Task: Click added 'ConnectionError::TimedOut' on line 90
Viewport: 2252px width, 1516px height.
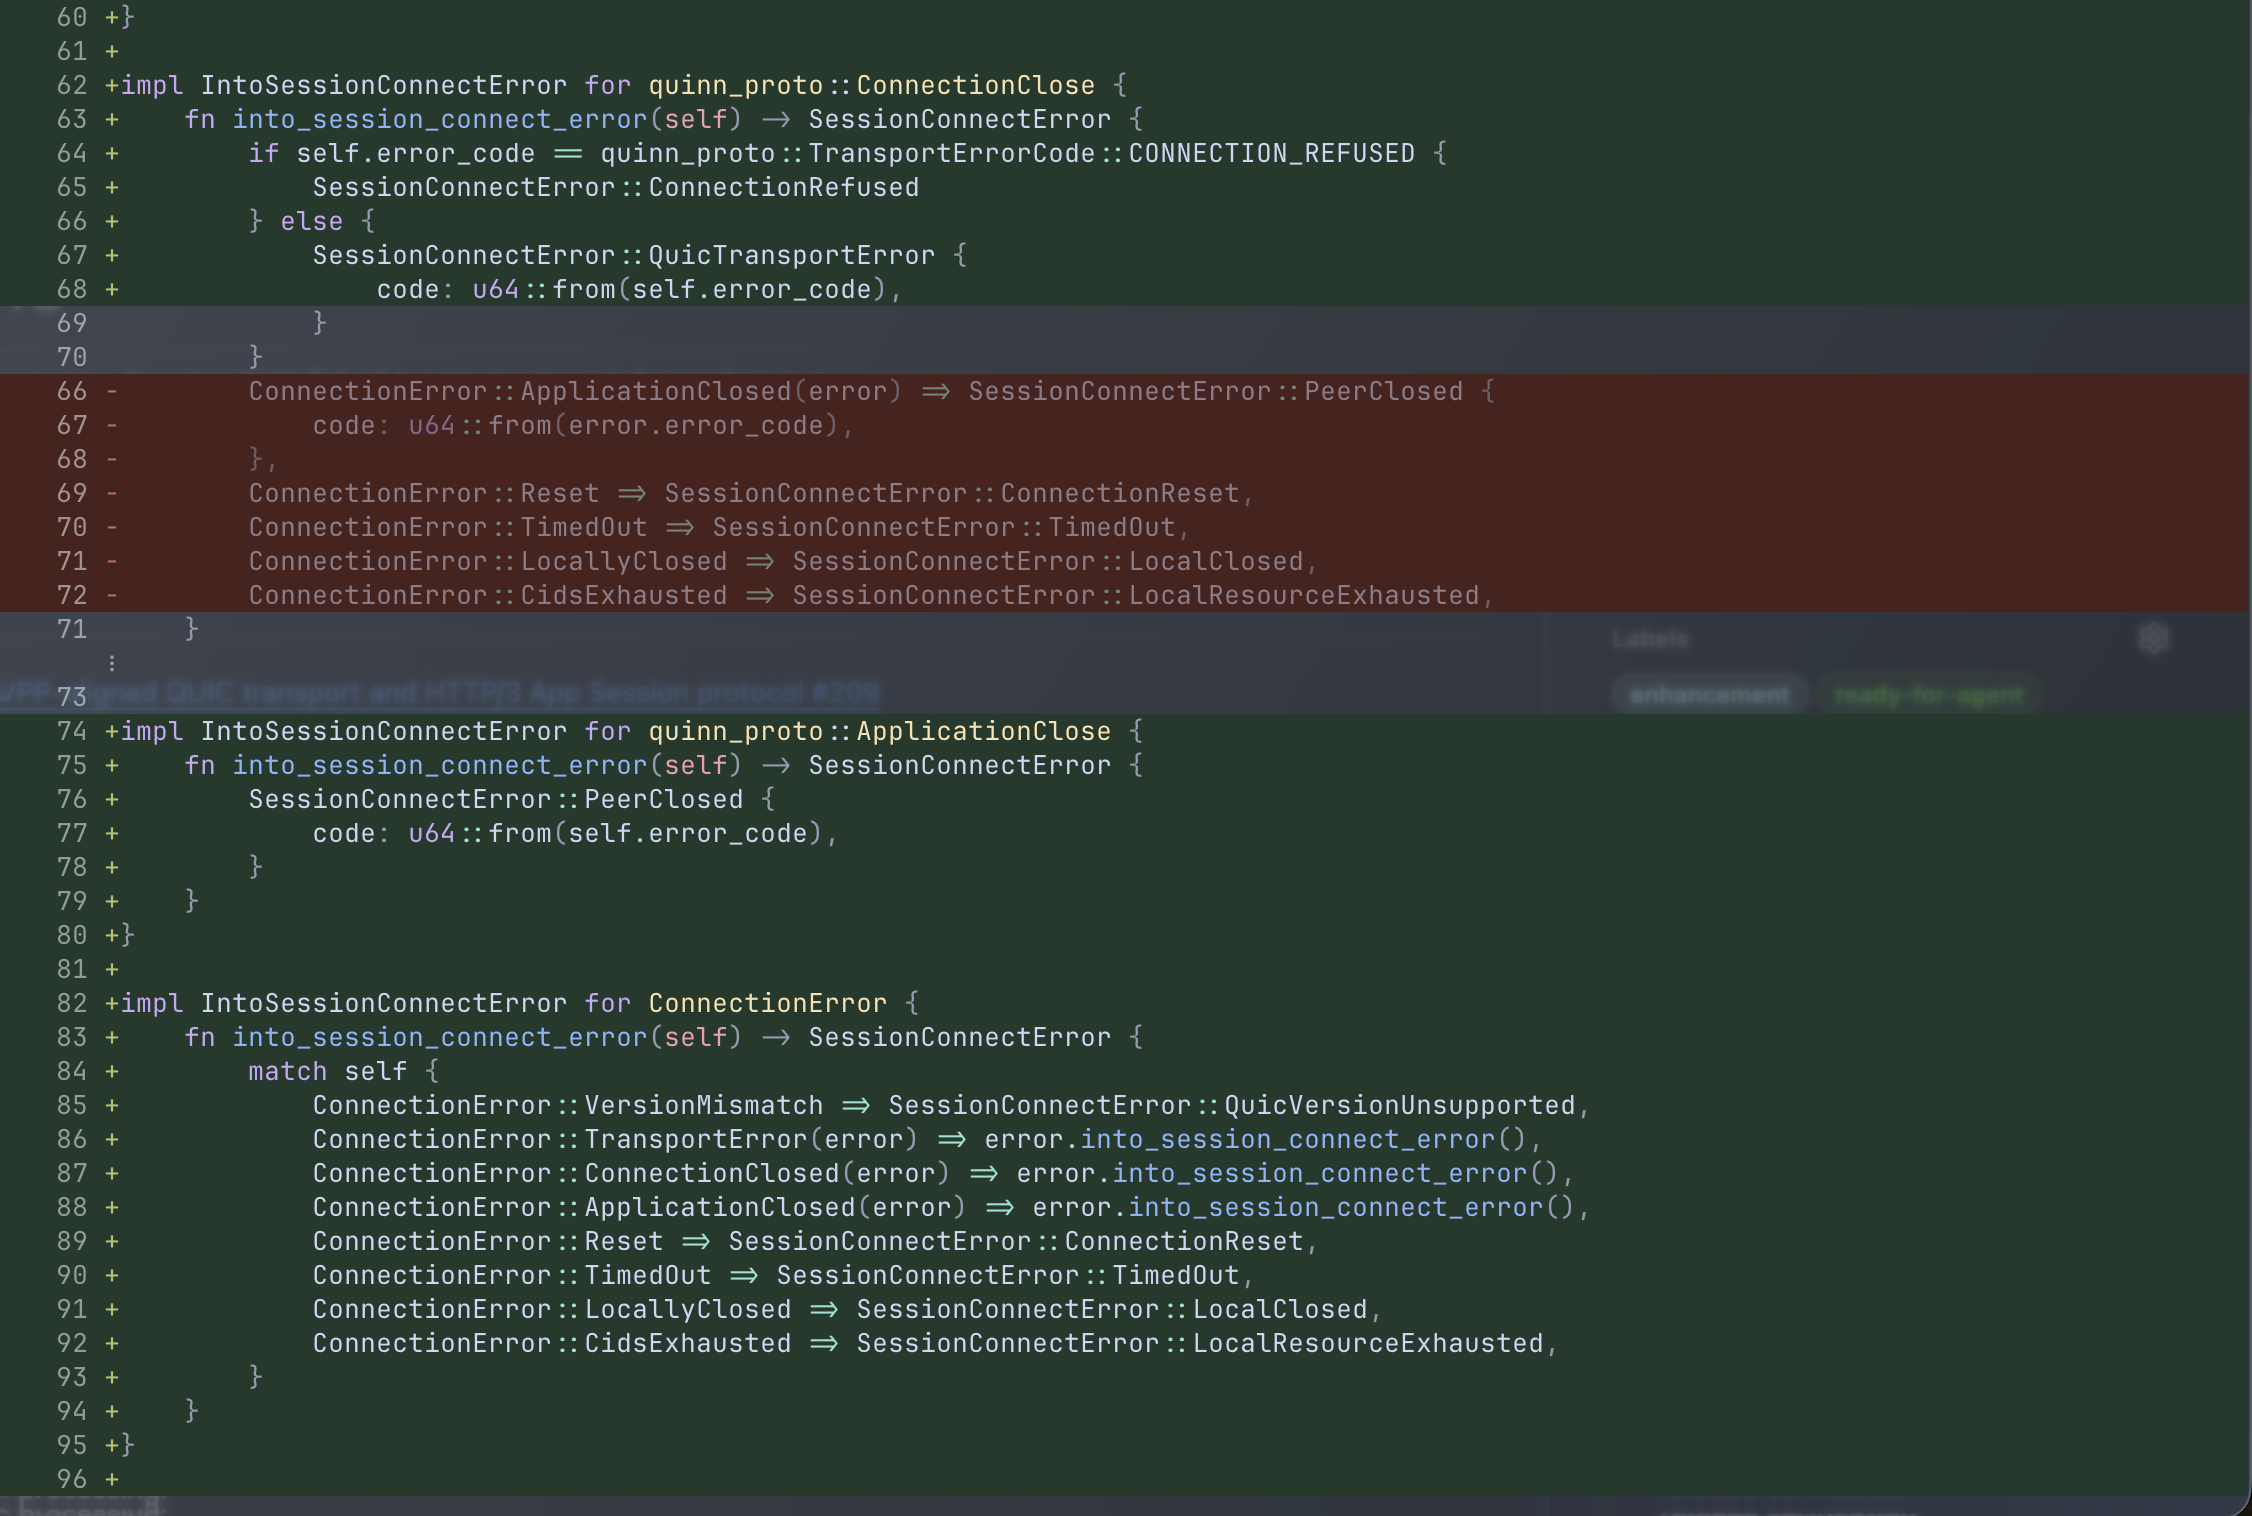Action: pyautogui.click(x=511, y=1275)
